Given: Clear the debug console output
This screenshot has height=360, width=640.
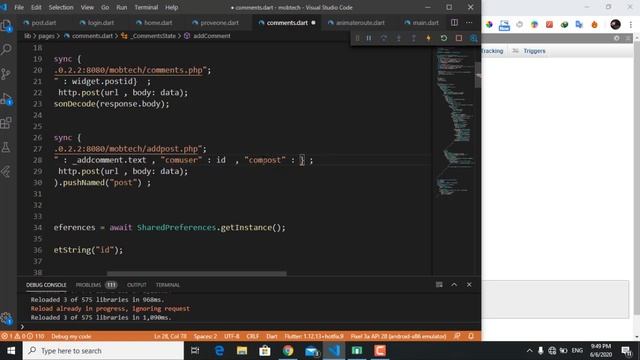Looking at the screenshot, I should point(439,284).
